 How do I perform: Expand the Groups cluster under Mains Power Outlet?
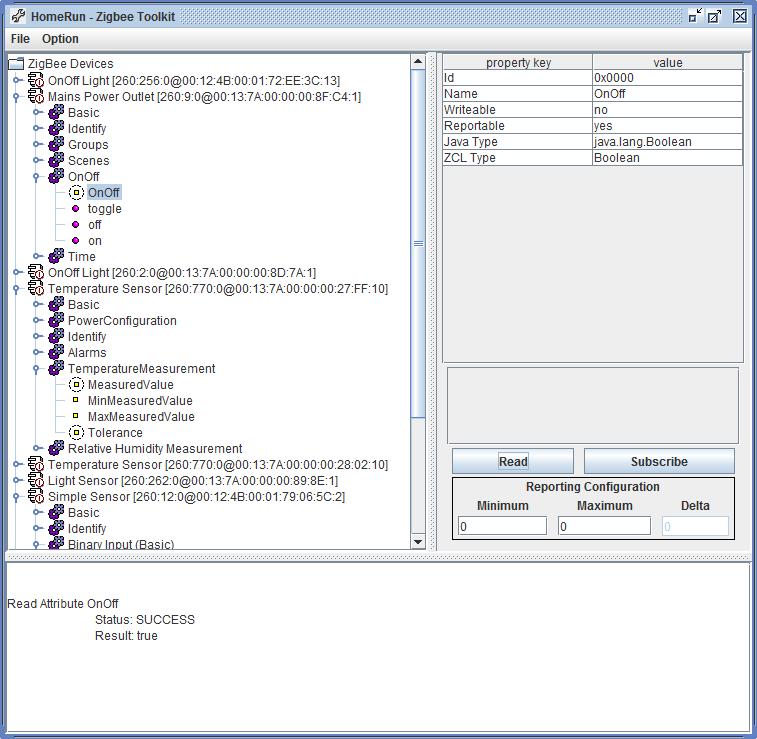pyautogui.click(x=37, y=144)
